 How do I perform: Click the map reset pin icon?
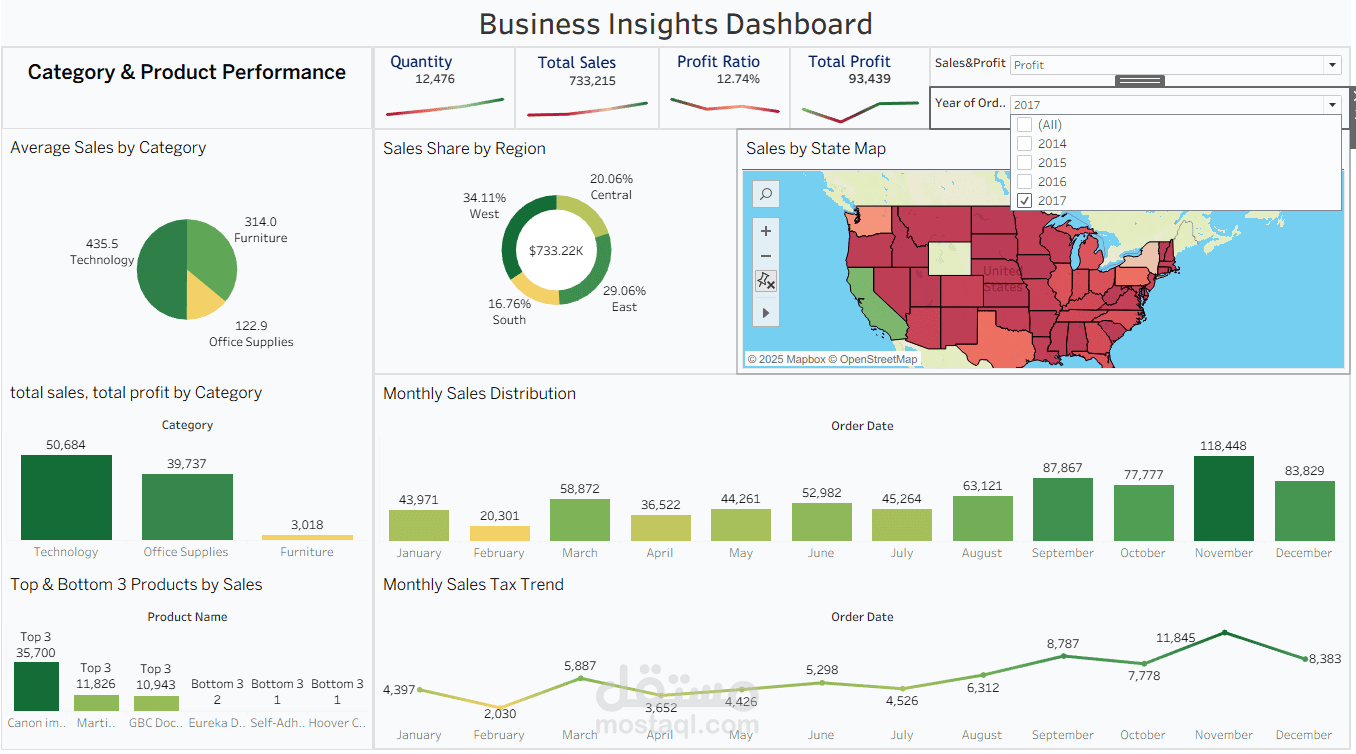[x=766, y=282]
